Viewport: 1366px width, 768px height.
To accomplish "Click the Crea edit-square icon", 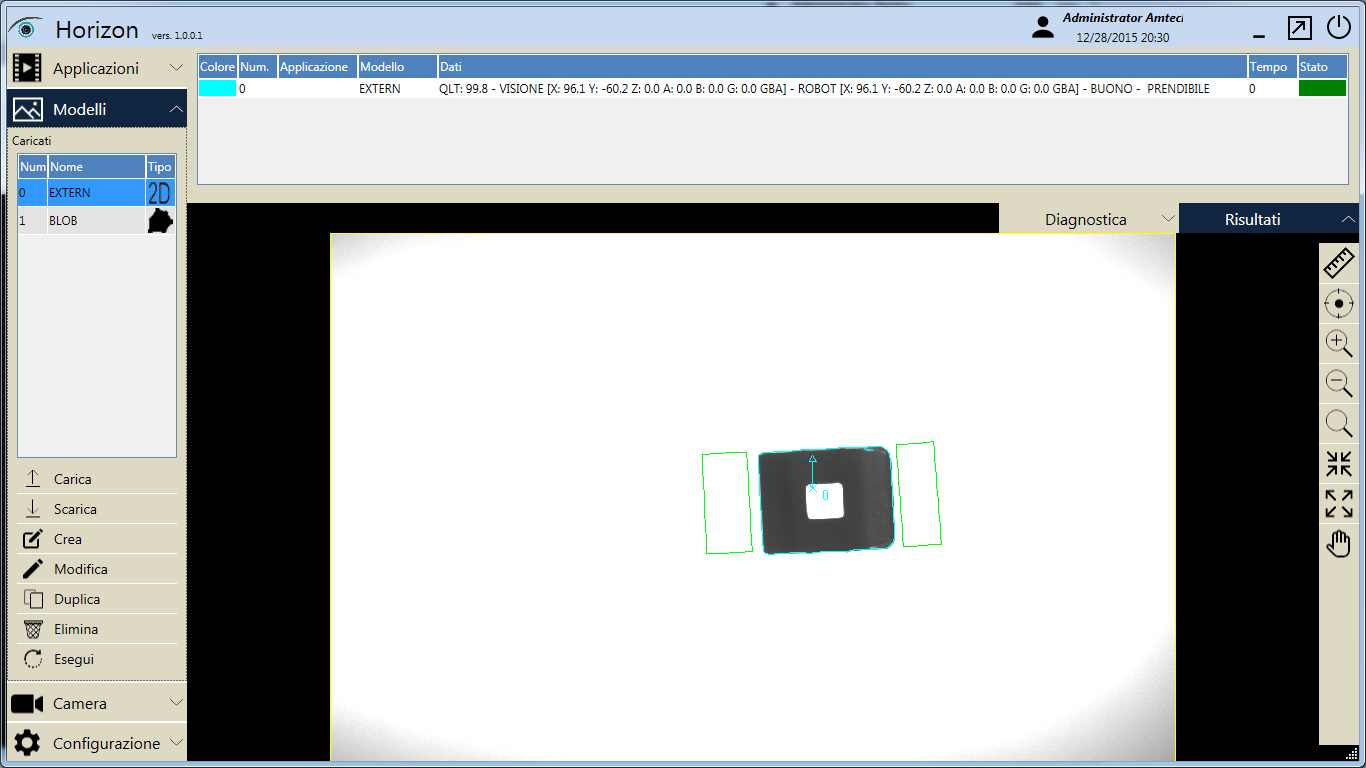I will point(33,539).
